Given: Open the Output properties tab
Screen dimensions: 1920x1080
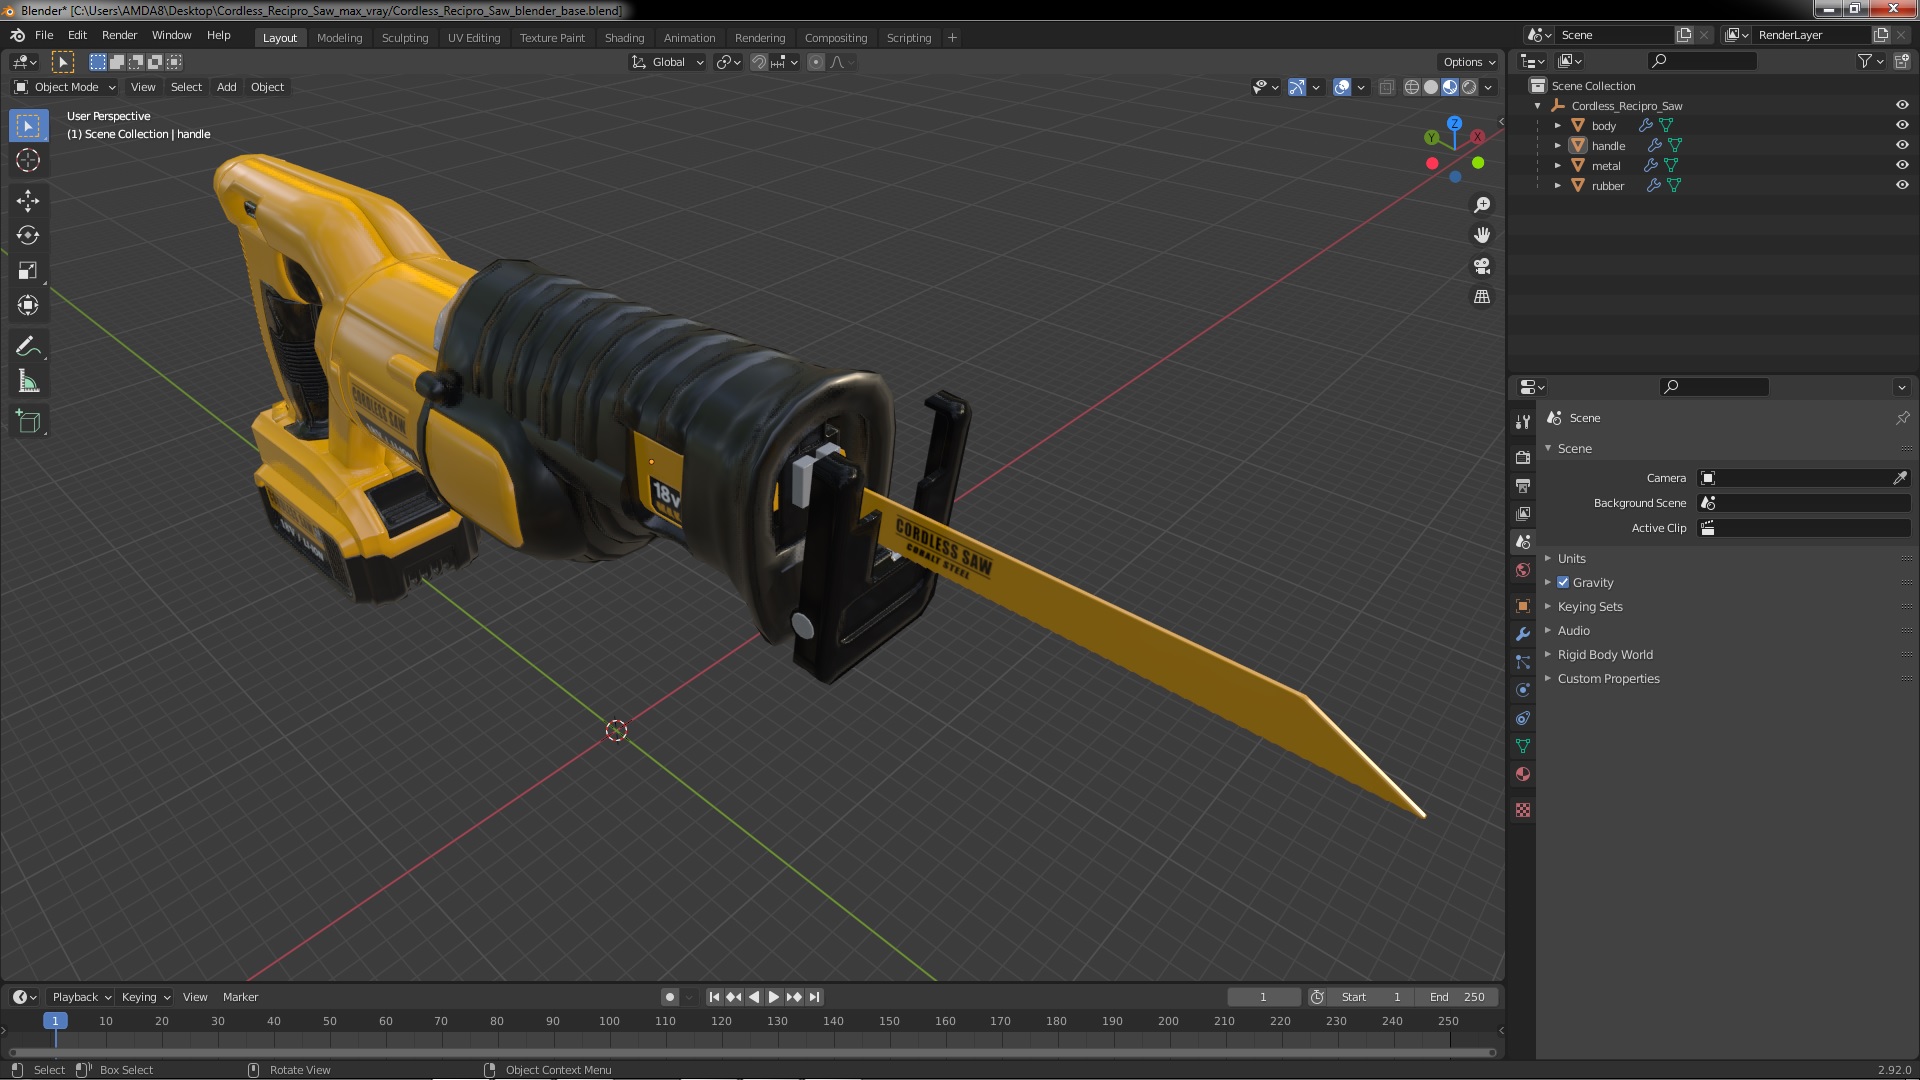Looking at the screenshot, I should coord(1523,485).
